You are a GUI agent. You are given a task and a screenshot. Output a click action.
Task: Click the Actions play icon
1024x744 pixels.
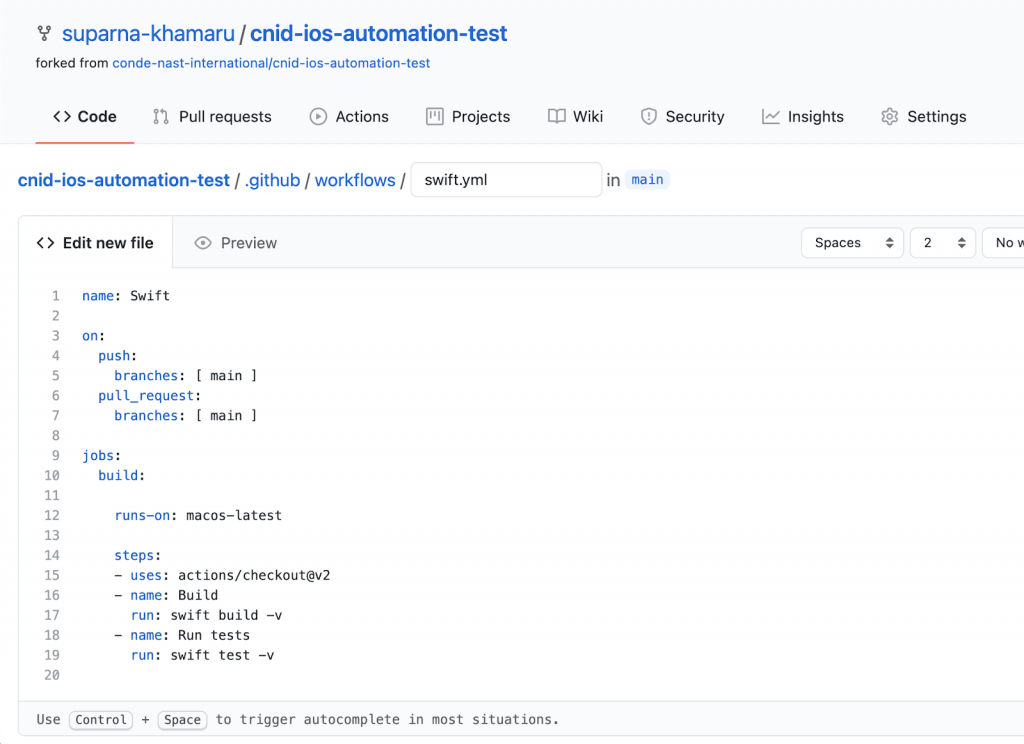point(318,117)
